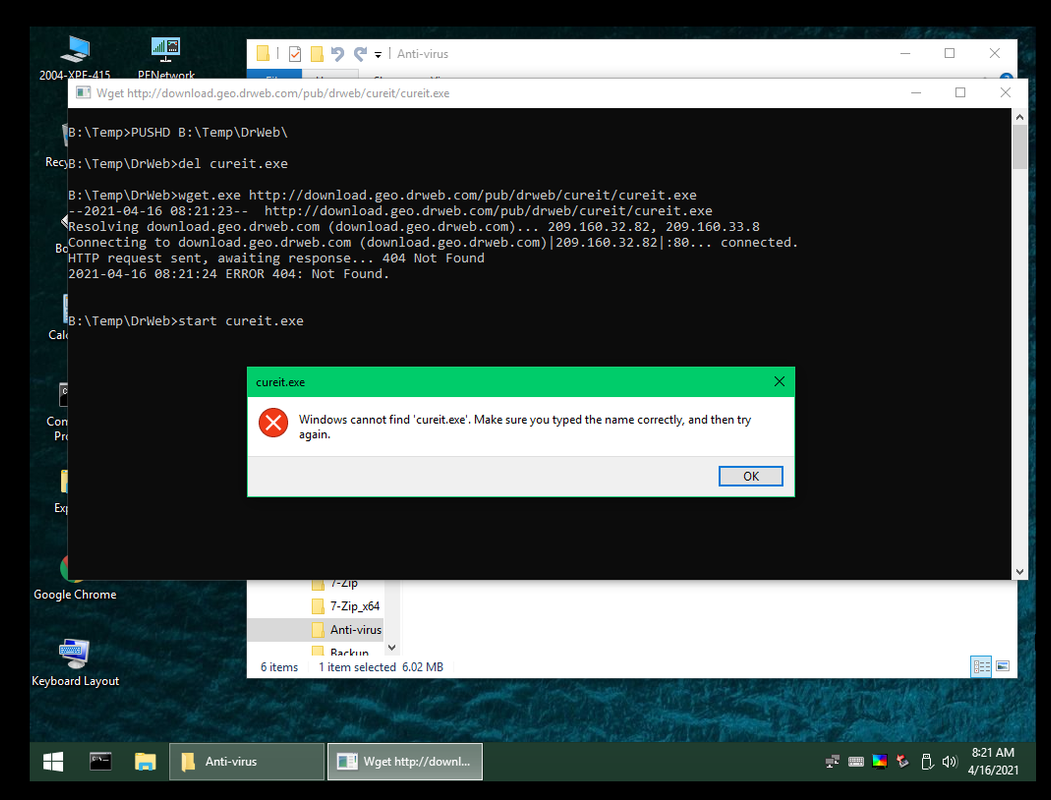Open the command prompt taskbar icon
The height and width of the screenshot is (800, 1051).
[101, 761]
